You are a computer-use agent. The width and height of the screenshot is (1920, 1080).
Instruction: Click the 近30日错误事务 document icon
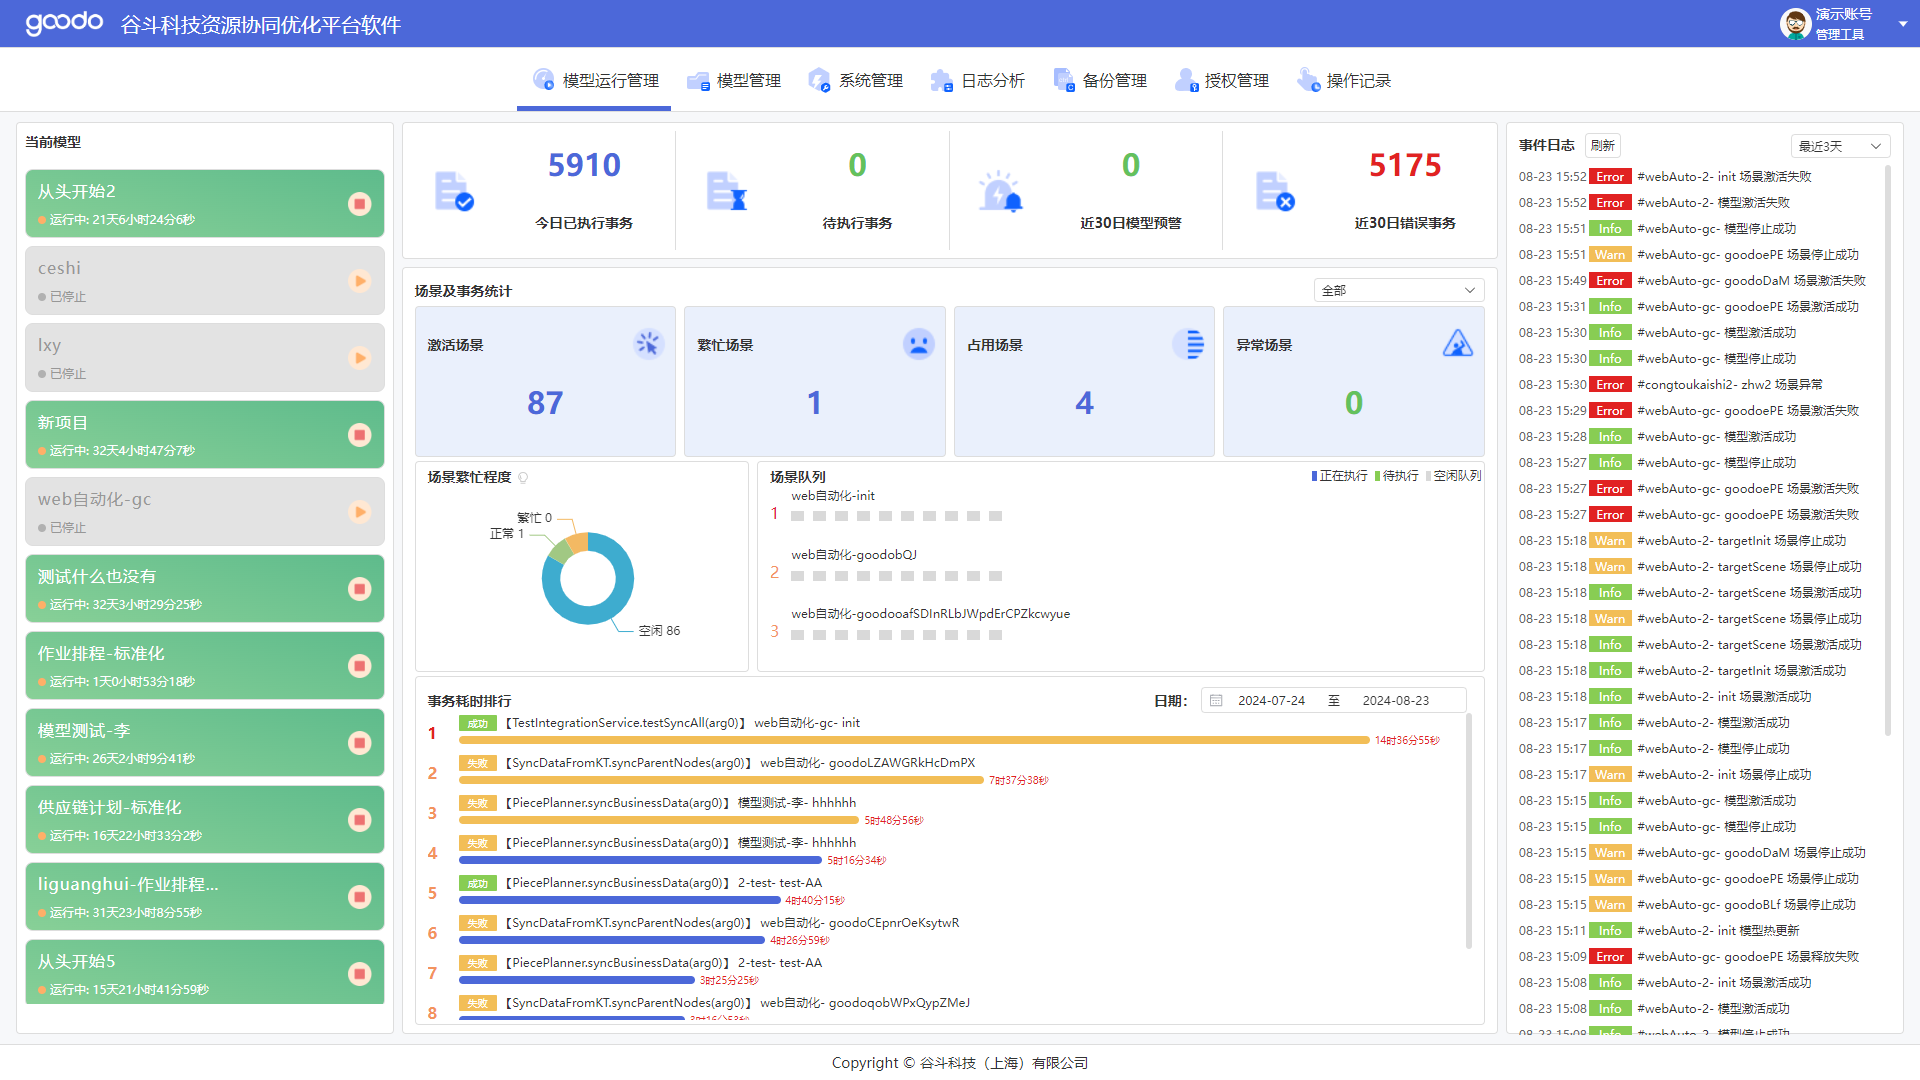[x=1274, y=191]
